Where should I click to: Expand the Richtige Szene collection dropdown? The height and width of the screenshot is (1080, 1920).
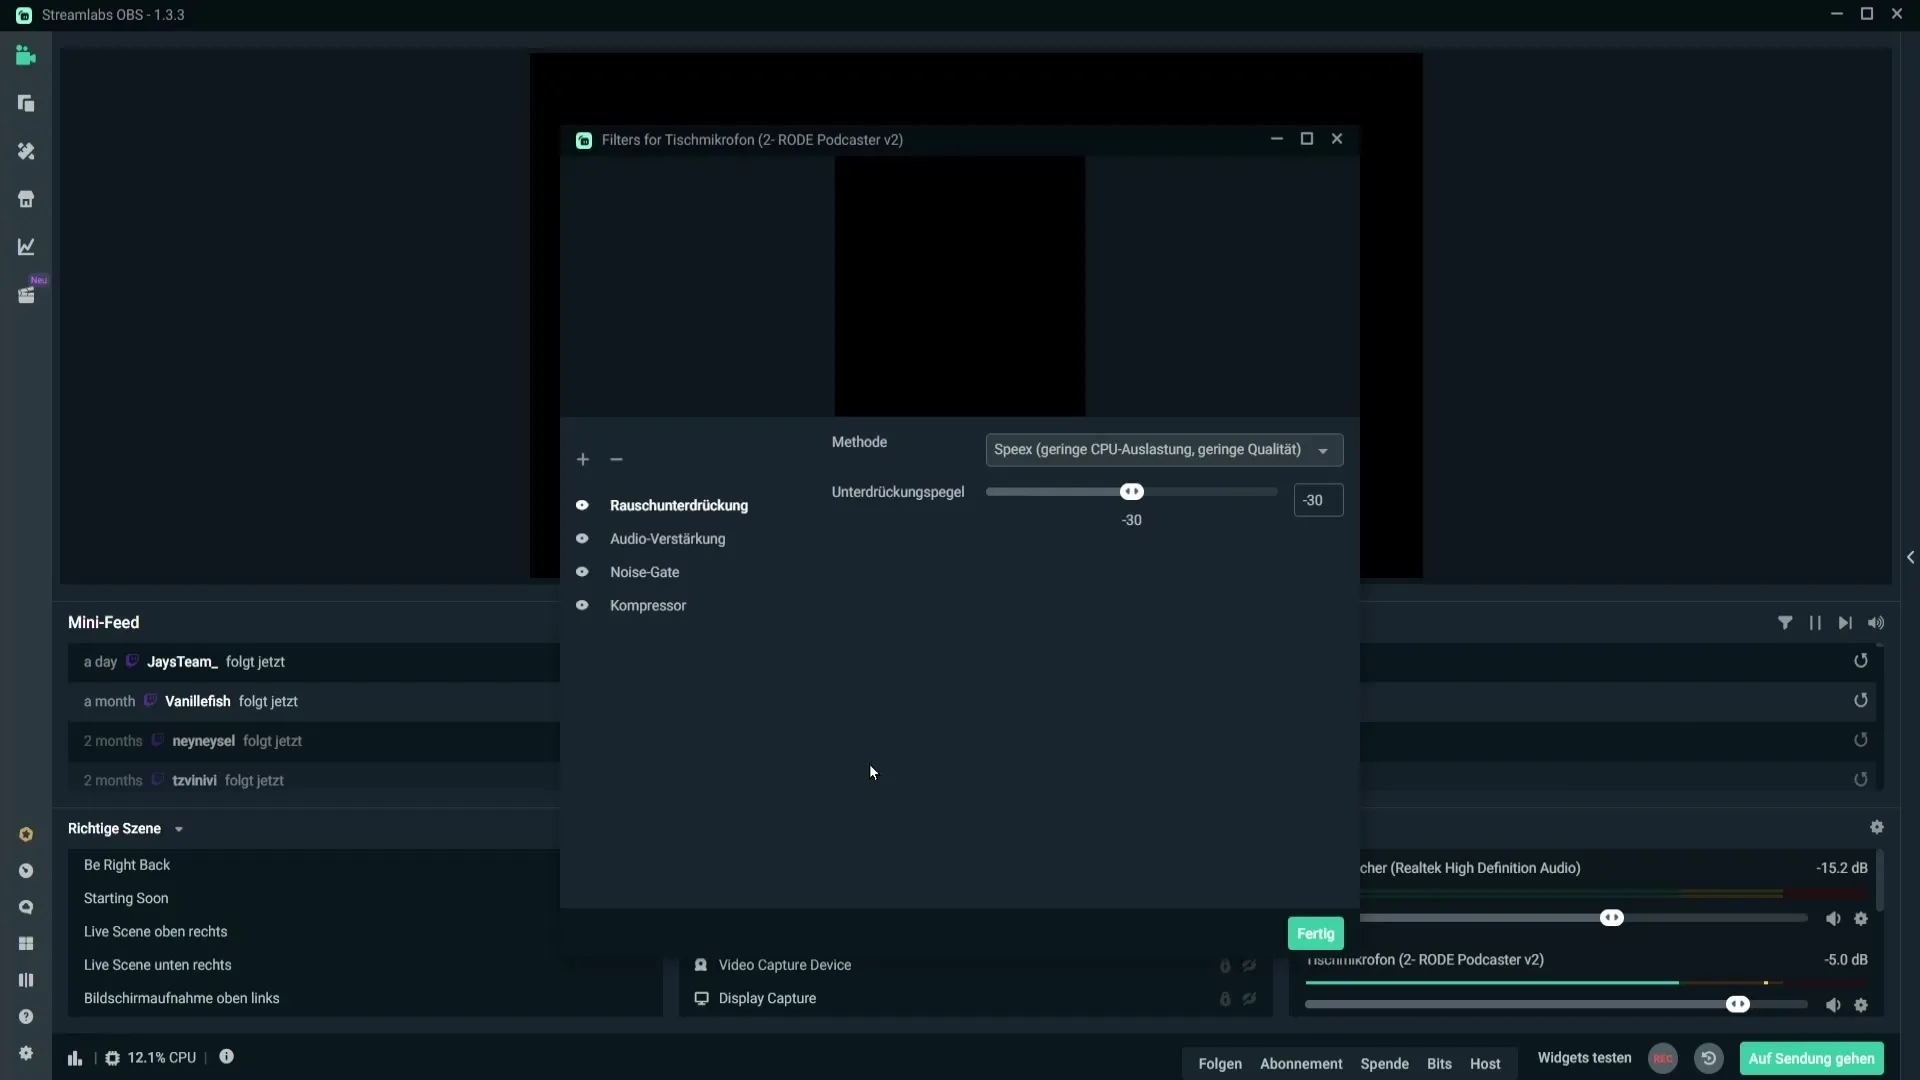coord(179,829)
